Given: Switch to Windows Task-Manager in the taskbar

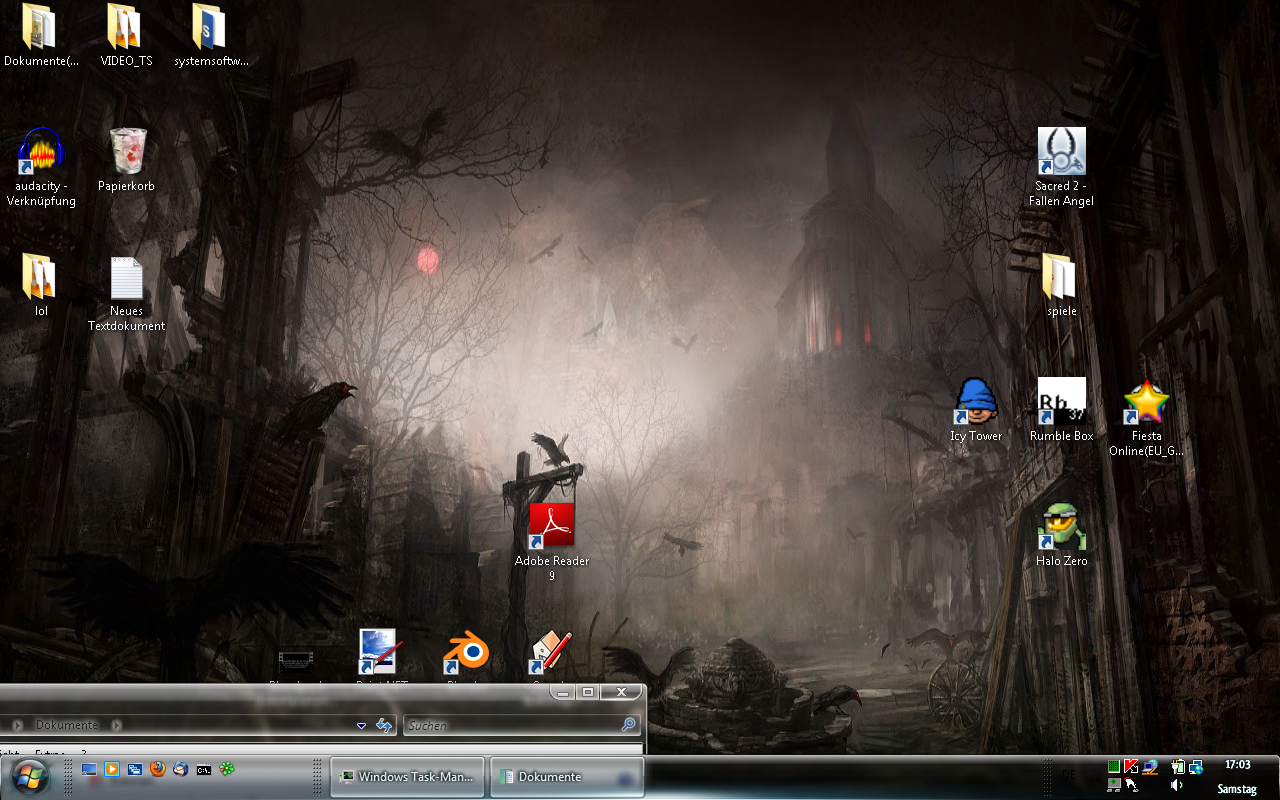Looking at the screenshot, I should [407, 777].
